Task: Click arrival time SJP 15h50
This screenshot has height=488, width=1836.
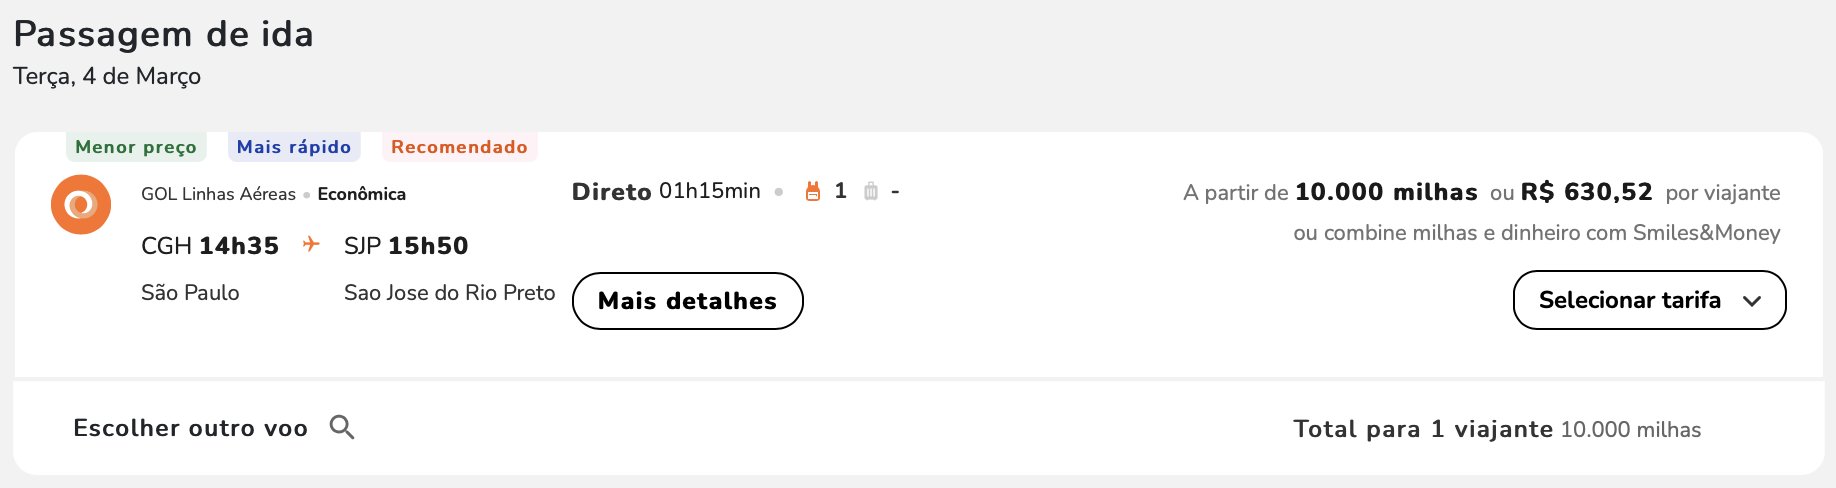Action: (x=406, y=246)
